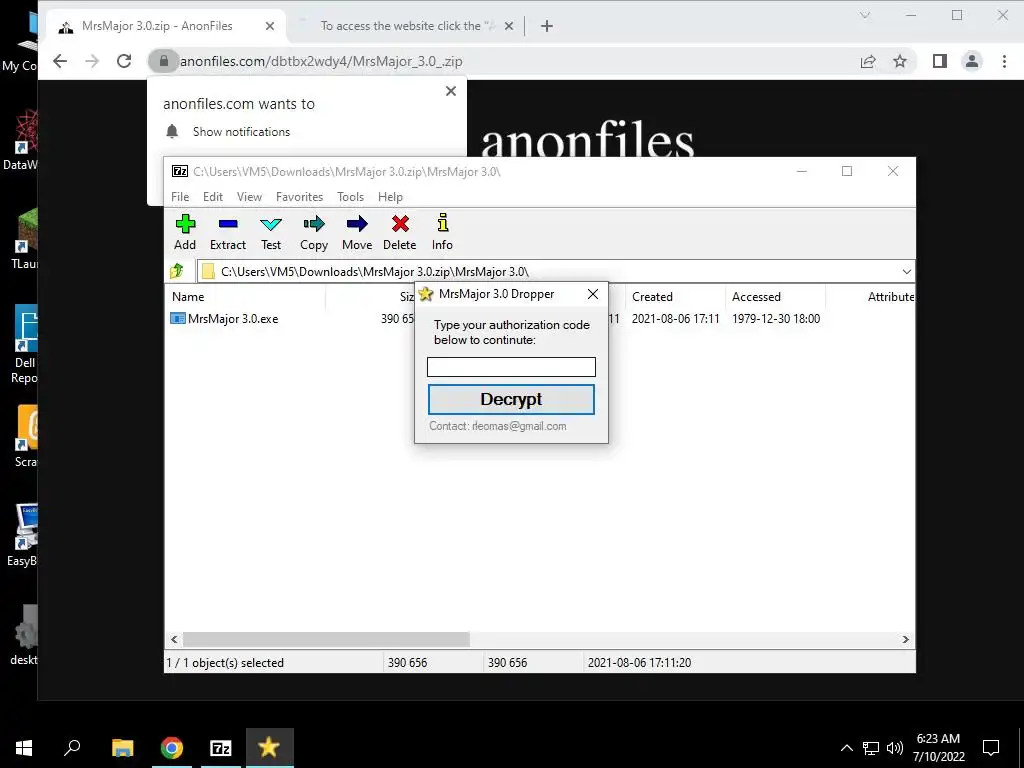Screen dimensions: 1024x768
Task: Click the site lock icon in address bar
Action: [x=163, y=61]
